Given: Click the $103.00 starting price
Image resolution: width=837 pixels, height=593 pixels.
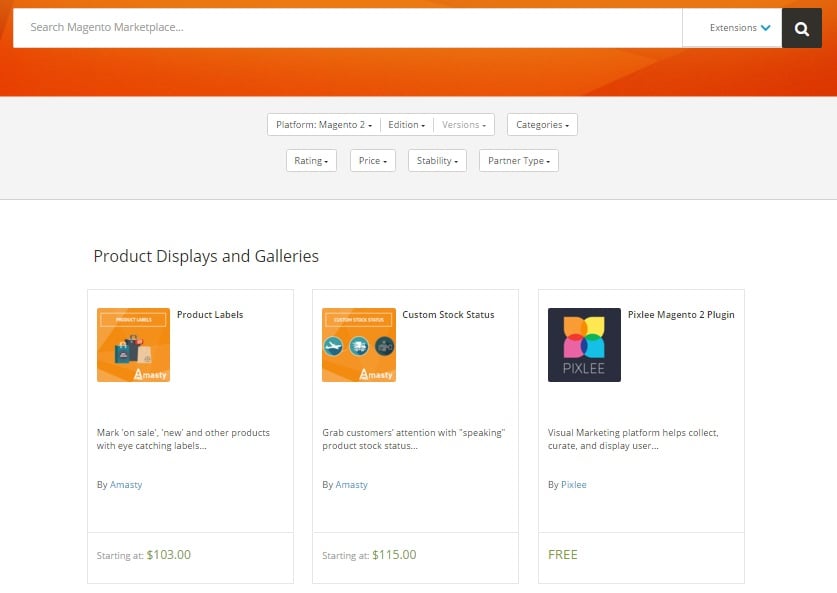Looking at the screenshot, I should point(169,555).
